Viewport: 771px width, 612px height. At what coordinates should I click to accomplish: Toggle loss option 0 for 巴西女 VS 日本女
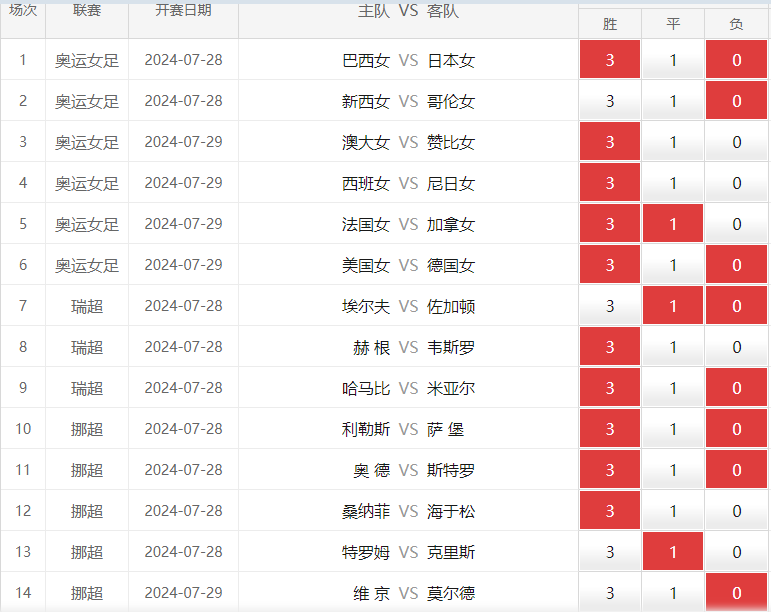[736, 59]
